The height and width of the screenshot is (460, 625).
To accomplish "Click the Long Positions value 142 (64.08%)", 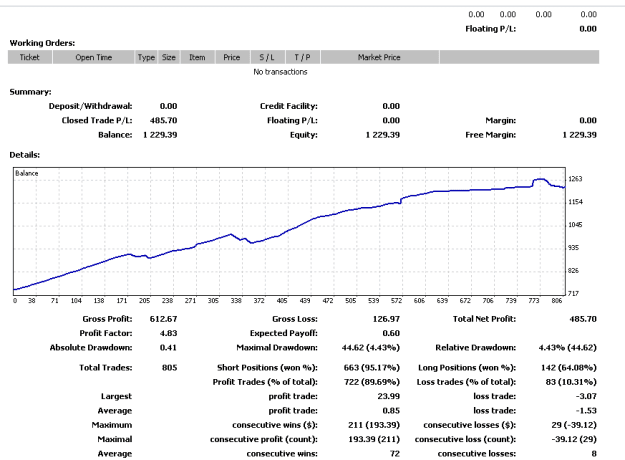I will click(569, 368).
